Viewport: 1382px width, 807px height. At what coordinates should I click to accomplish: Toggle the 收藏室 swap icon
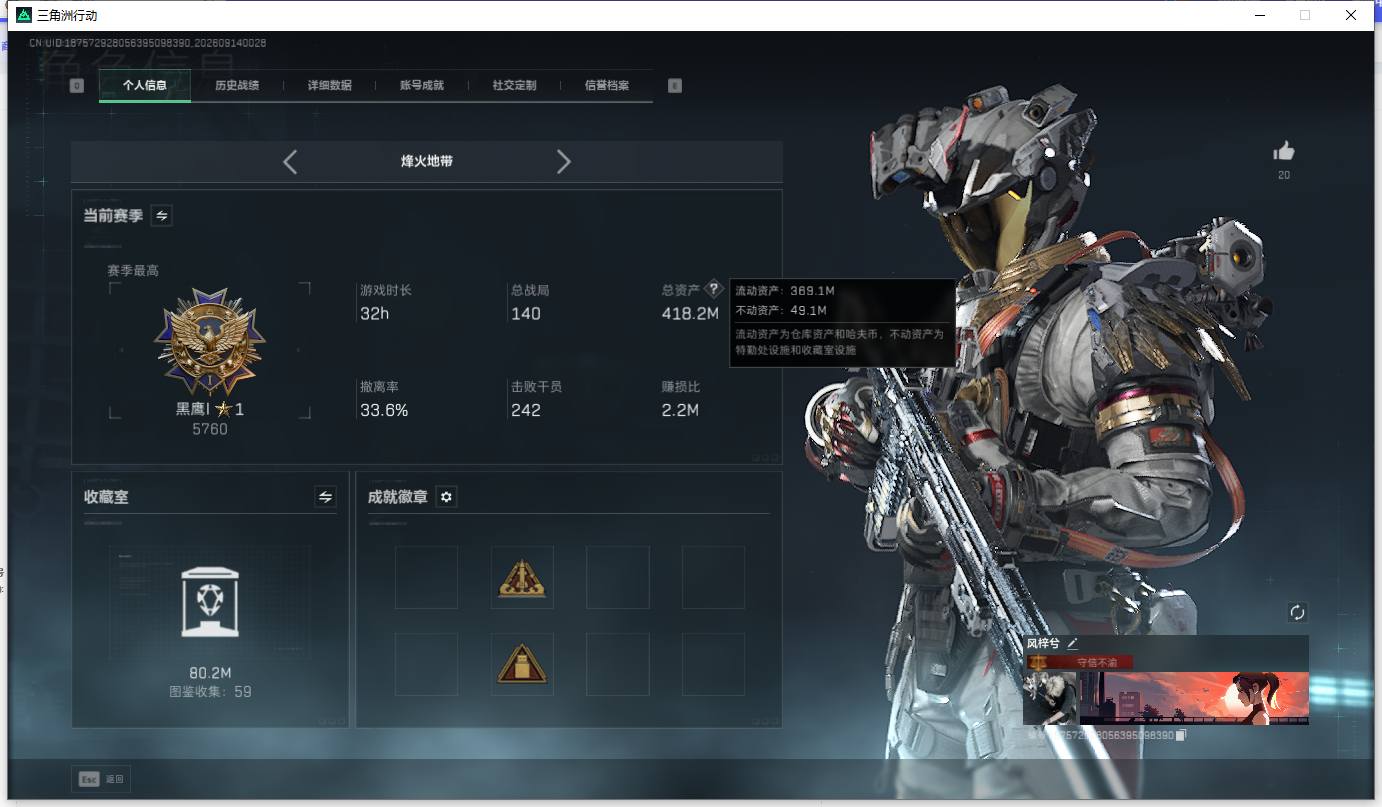coord(325,496)
